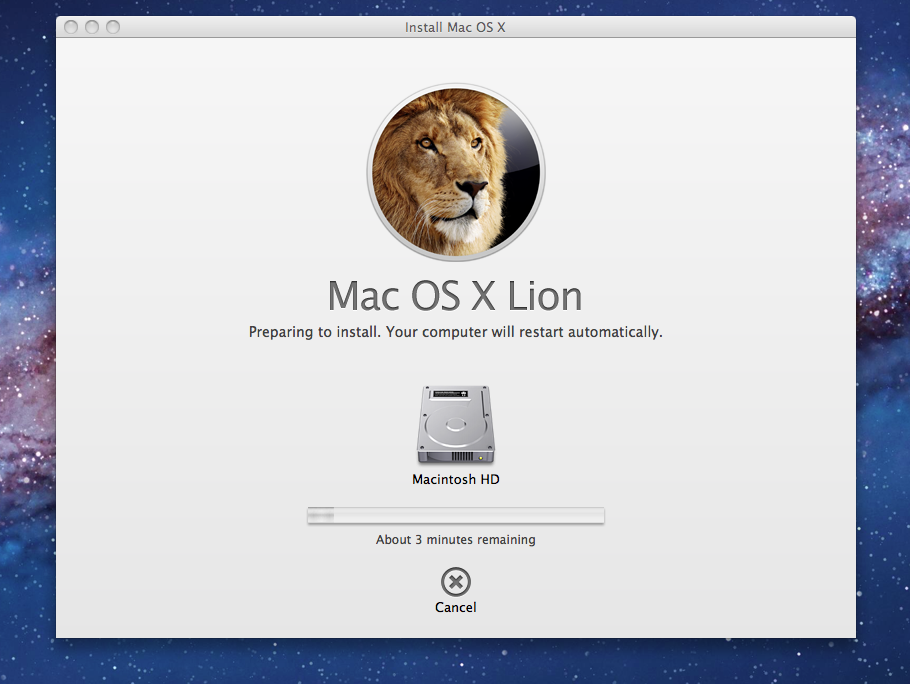Click the Cancel X icon
This screenshot has width=910, height=684.
[x=456, y=581]
